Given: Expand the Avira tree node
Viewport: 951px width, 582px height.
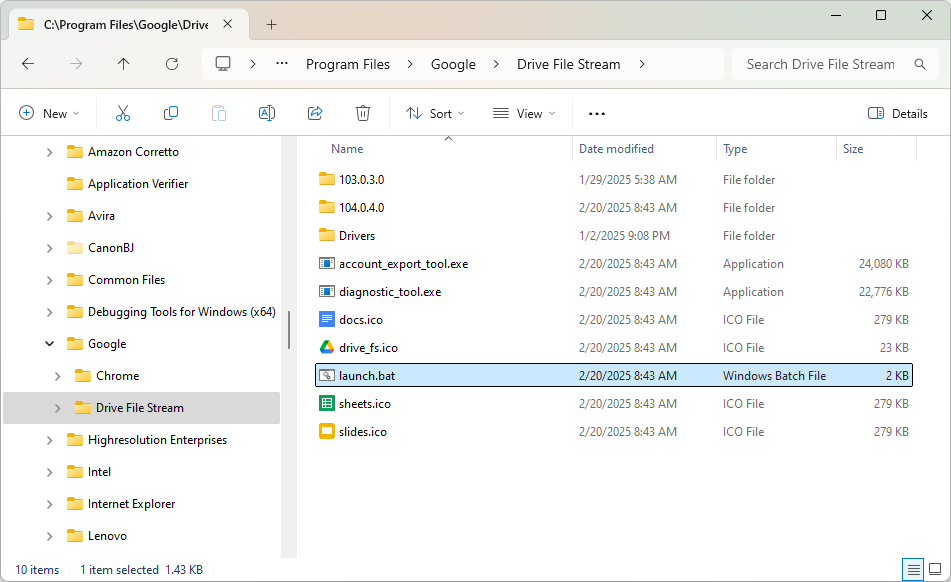Looking at the screenshot, I should 50,216.
